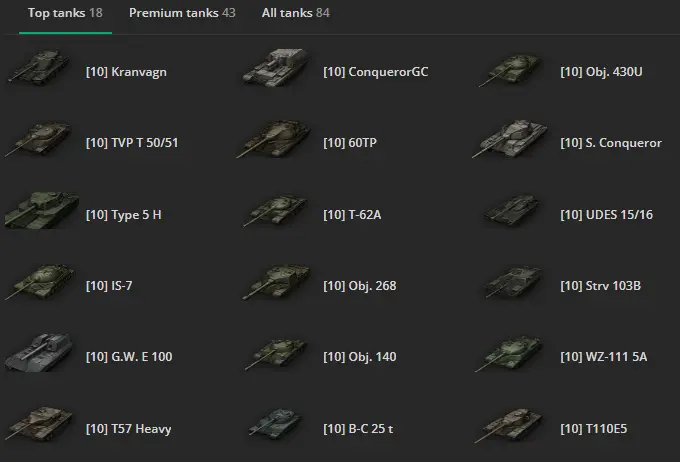680x462 pixels.
Task: Click the Kranvagn tank icon
Action: pyautogui.click(x=39, y=66)
